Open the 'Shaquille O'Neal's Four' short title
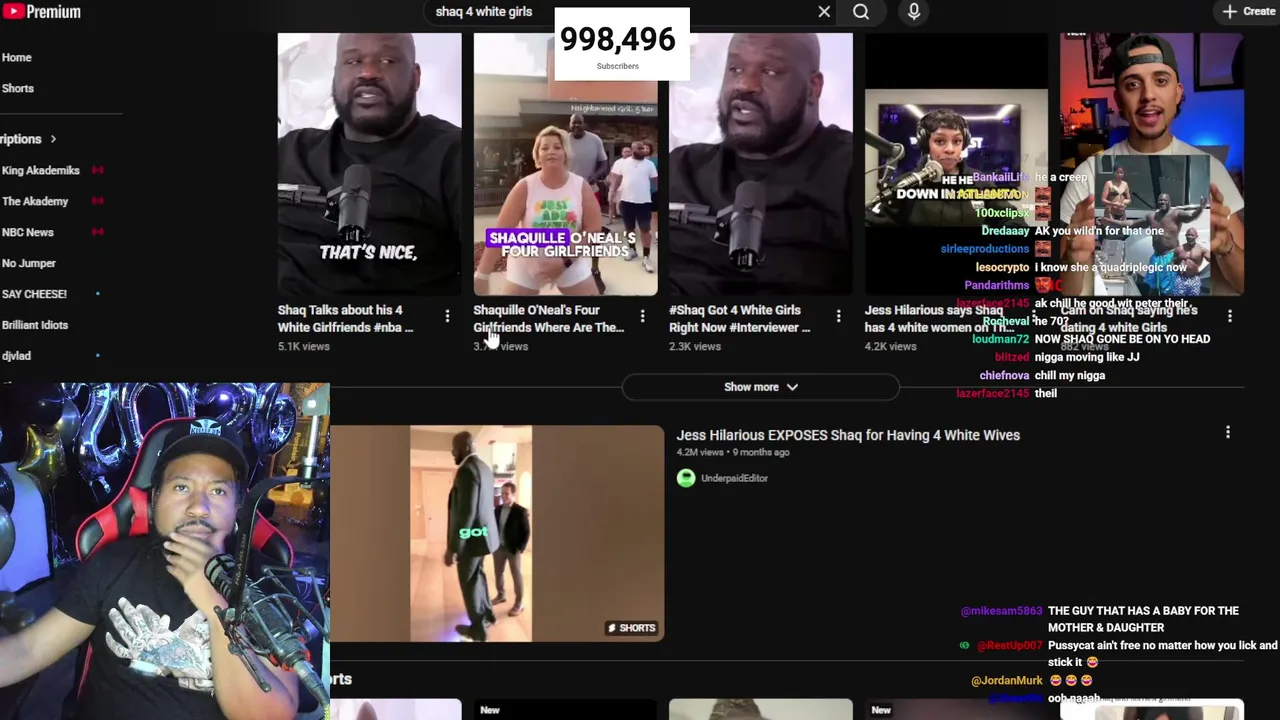1280x720 pixels. click(548, 319)
